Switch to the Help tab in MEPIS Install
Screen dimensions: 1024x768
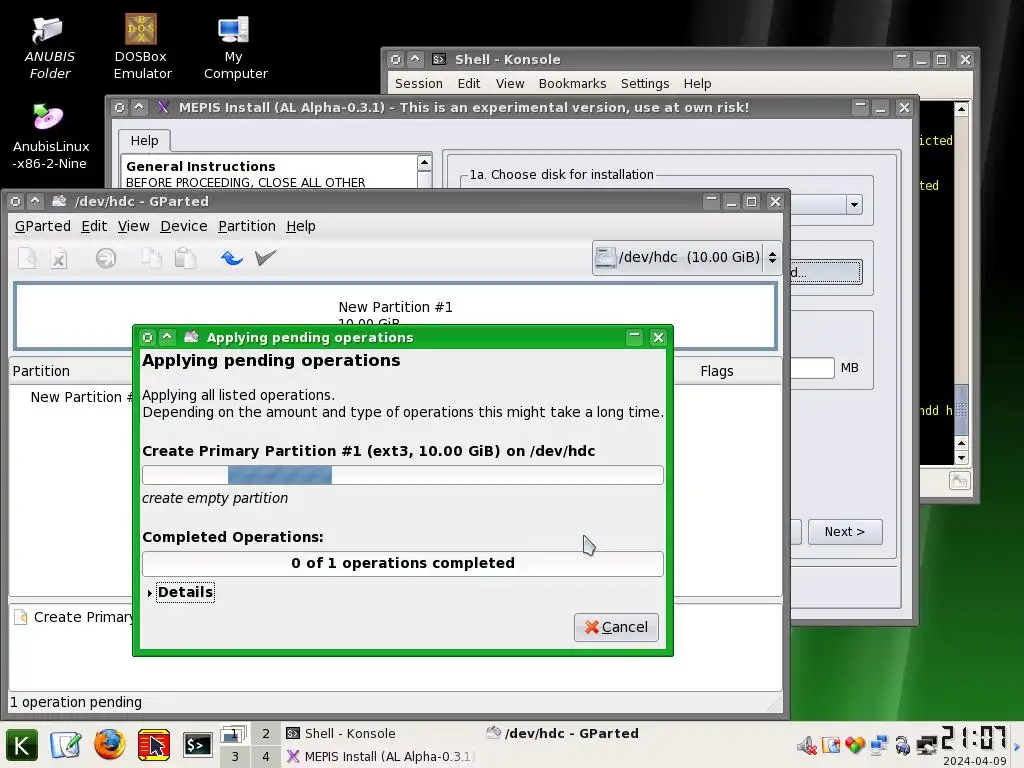144,140
